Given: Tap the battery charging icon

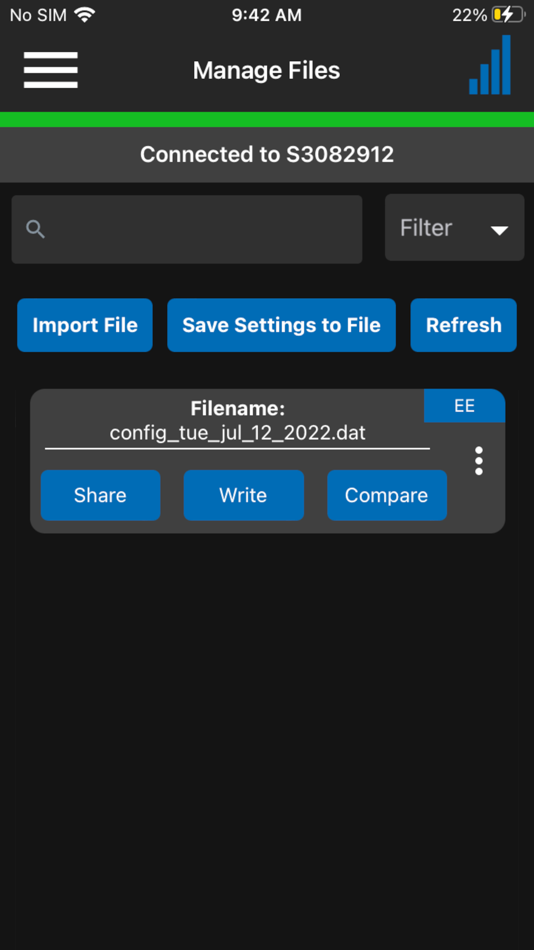Looking at the screenshot, I should 507,15.
